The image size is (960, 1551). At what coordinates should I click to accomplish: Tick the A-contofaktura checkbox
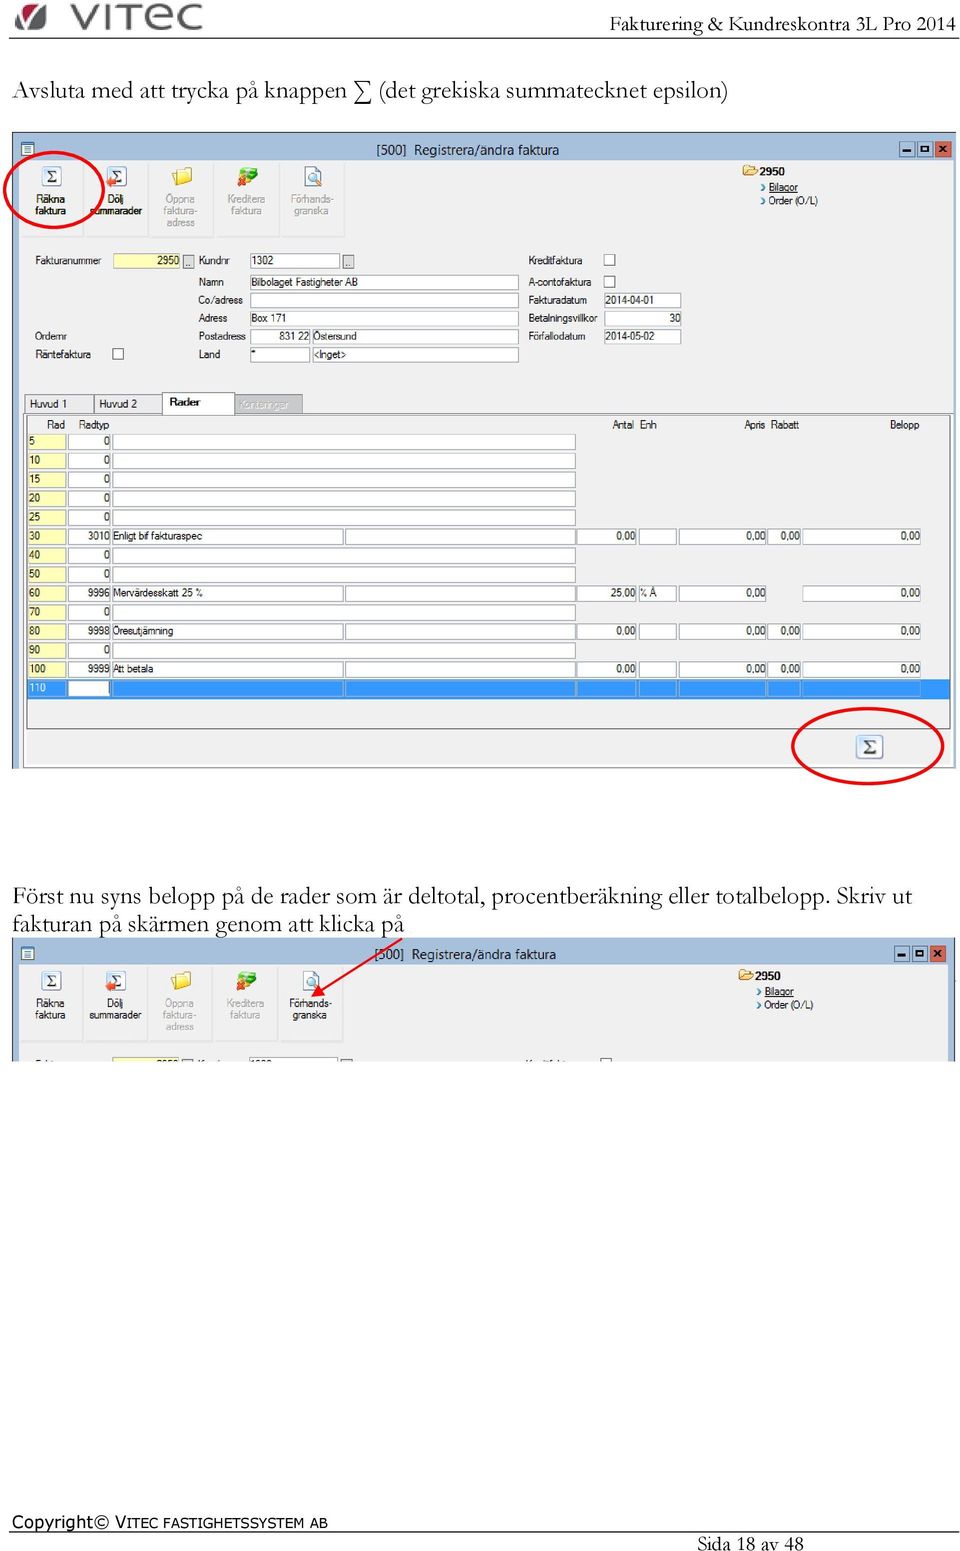(x=609, y=282)
